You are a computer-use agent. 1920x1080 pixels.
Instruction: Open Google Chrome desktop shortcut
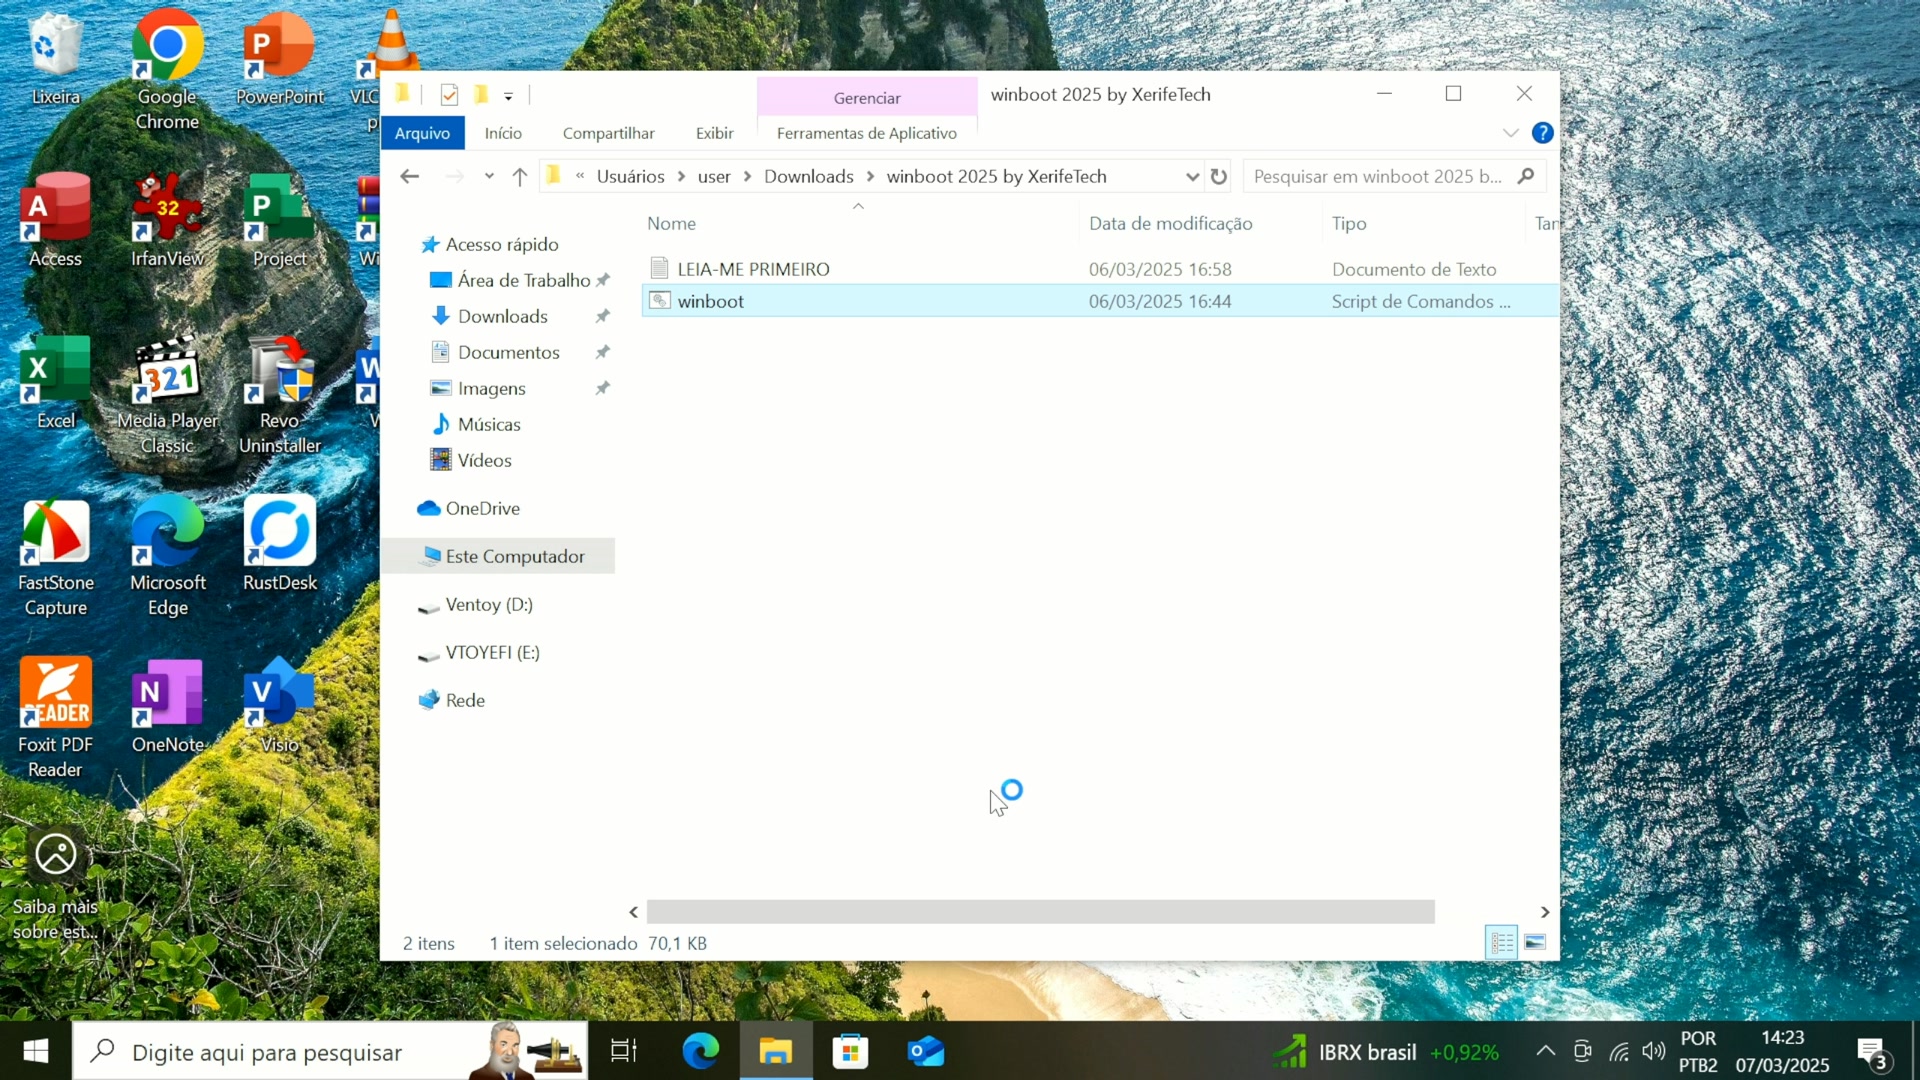point(167,70)
